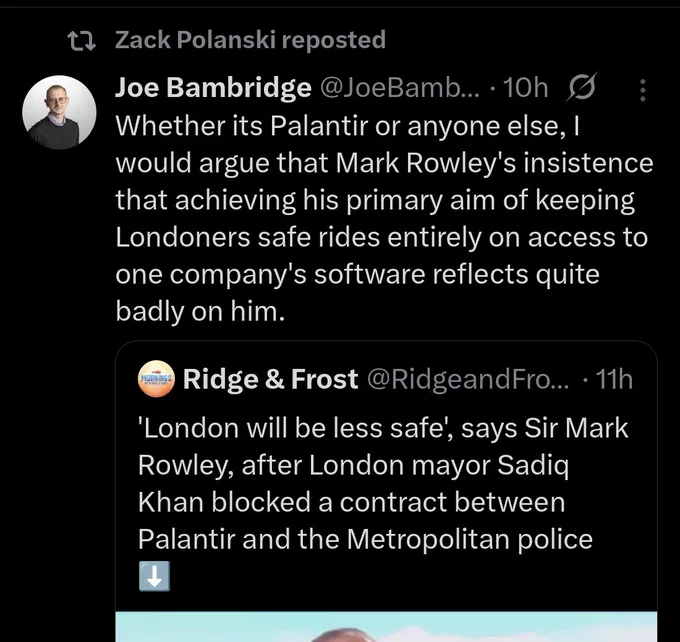This screenshot has width=680, height=642.
Task: Click the Grok slash-circle icon
Action: [582, 87]
